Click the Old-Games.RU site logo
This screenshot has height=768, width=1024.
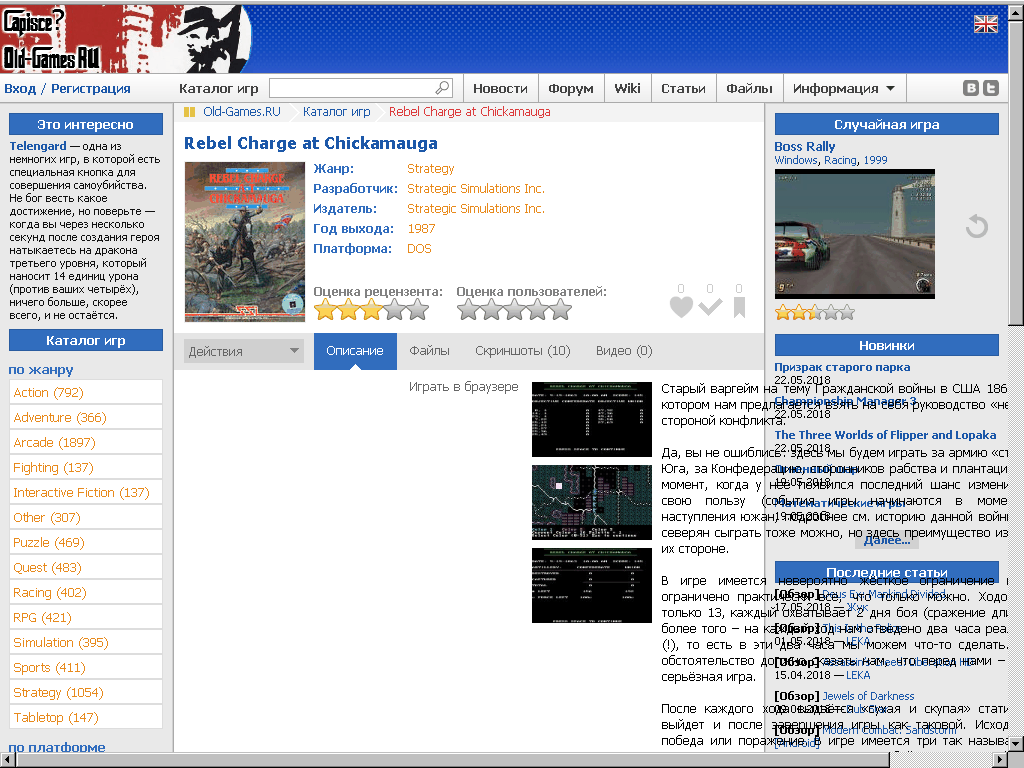(125, 39)
